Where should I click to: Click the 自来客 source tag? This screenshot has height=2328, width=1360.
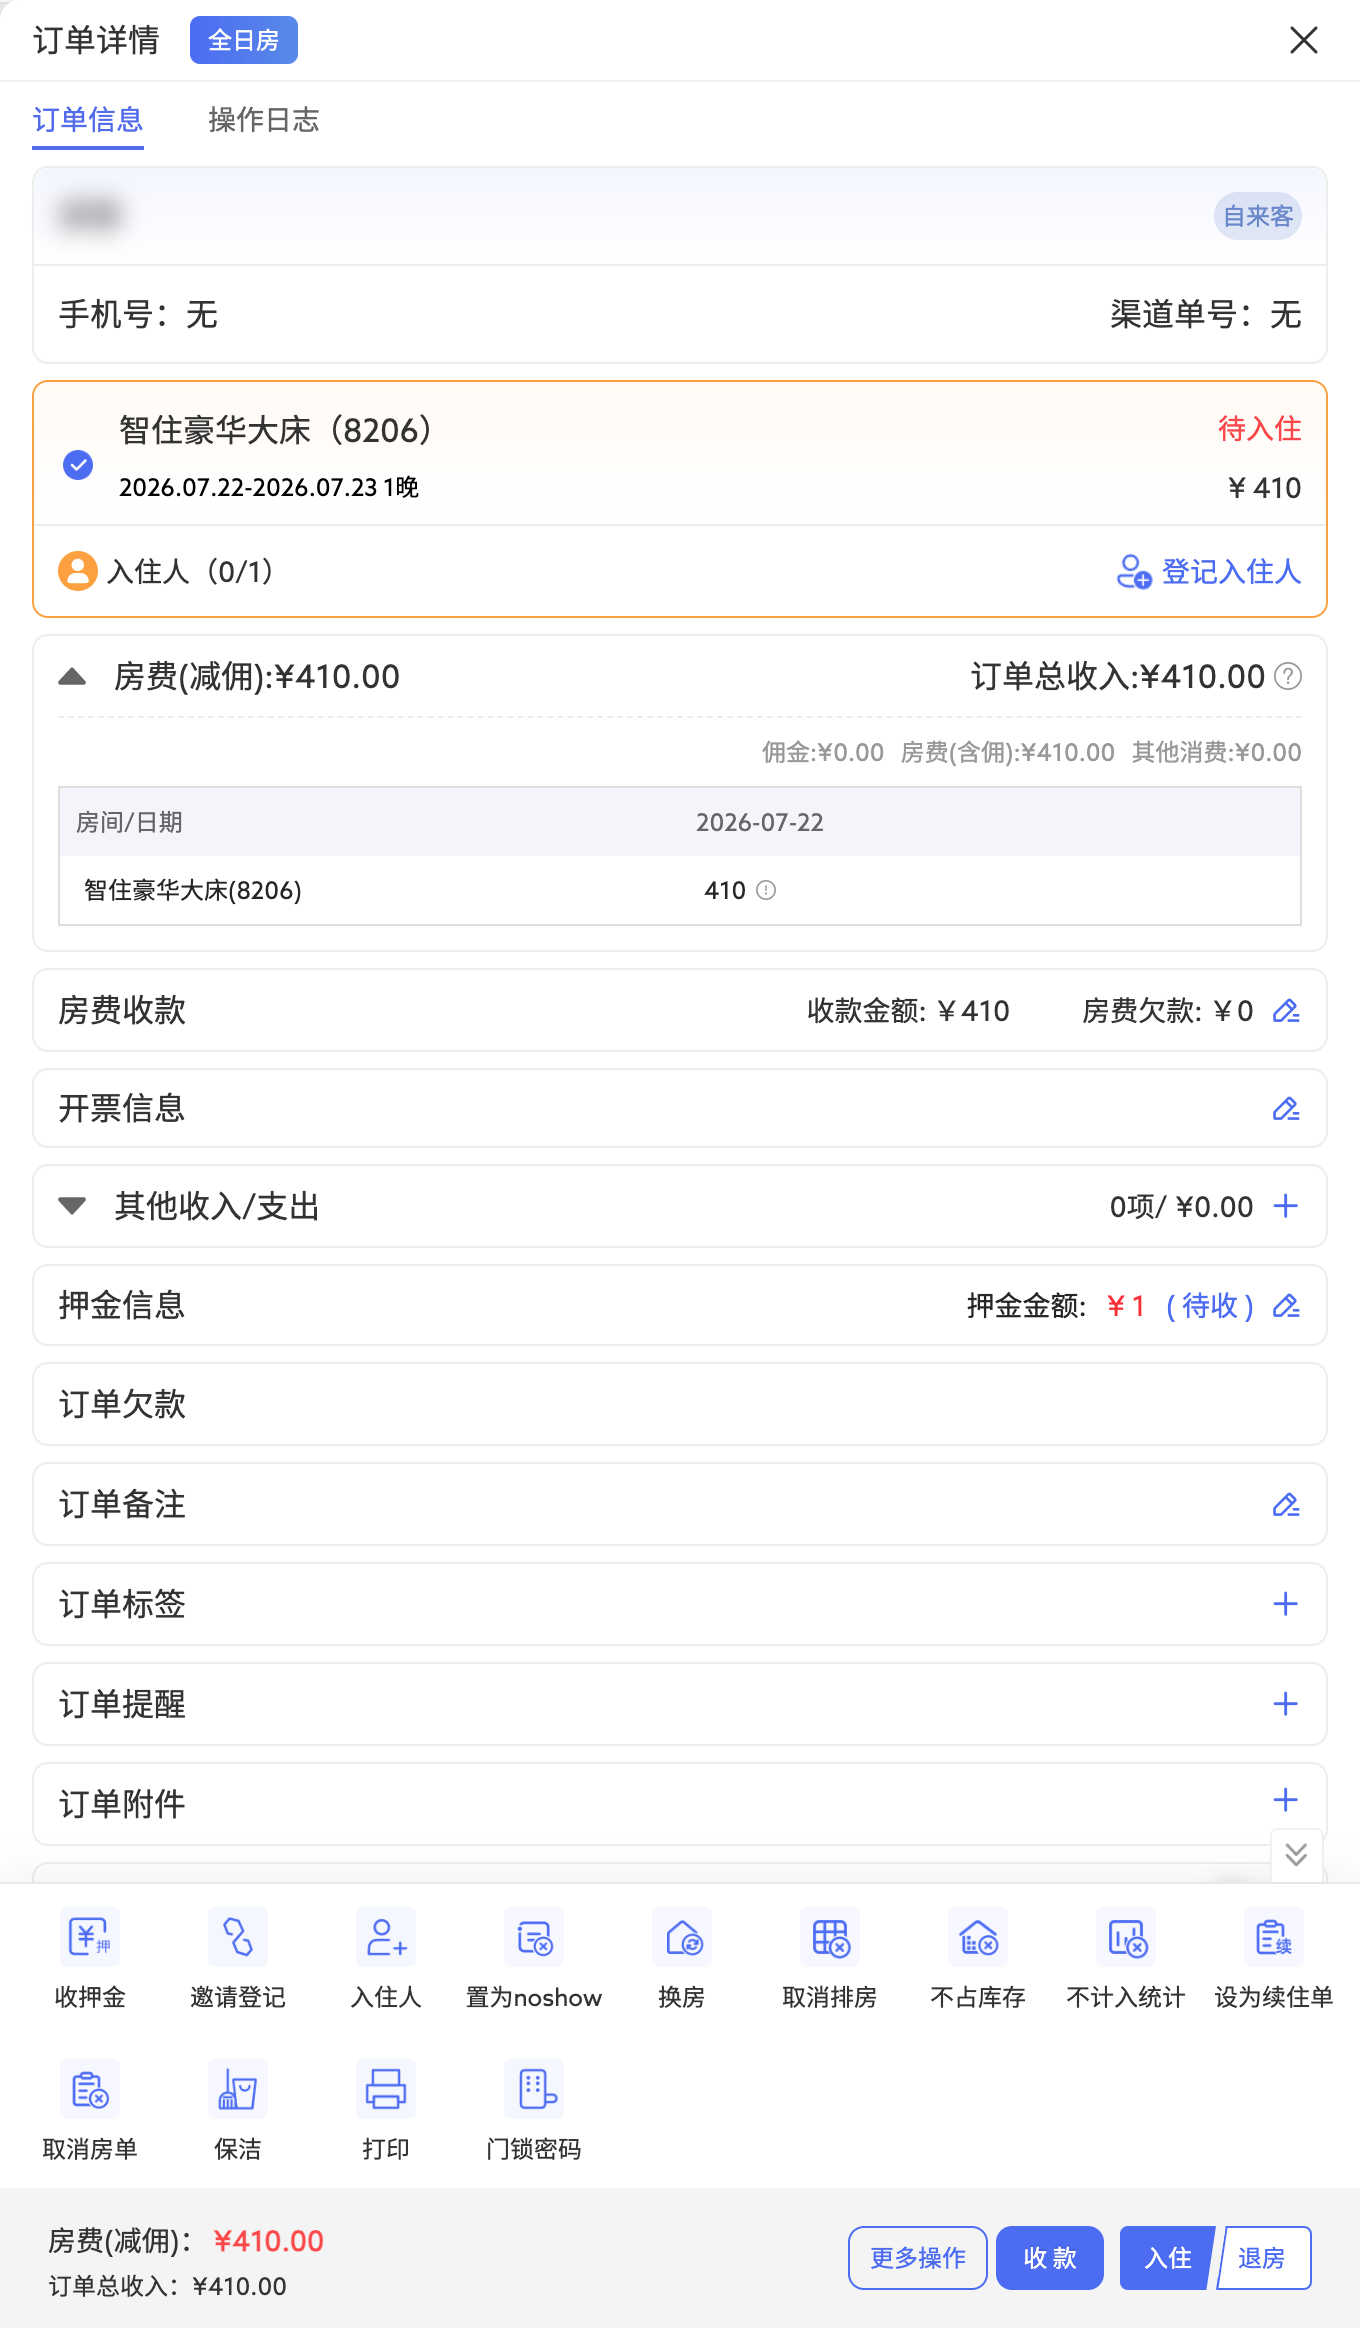(1258, 216)
